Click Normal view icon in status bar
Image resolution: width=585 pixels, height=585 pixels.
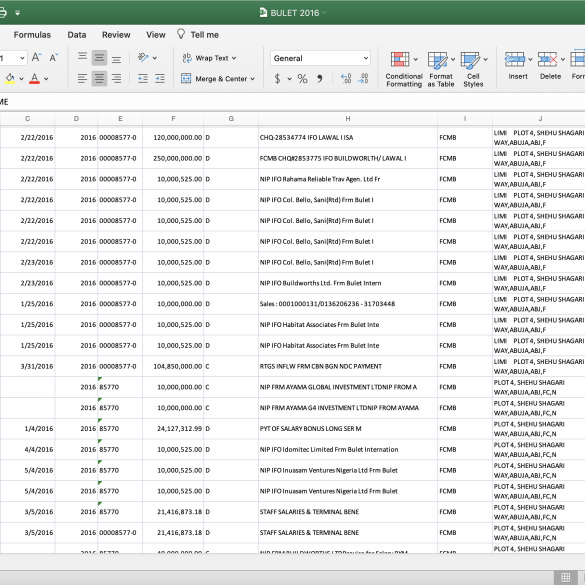(566, 577)
